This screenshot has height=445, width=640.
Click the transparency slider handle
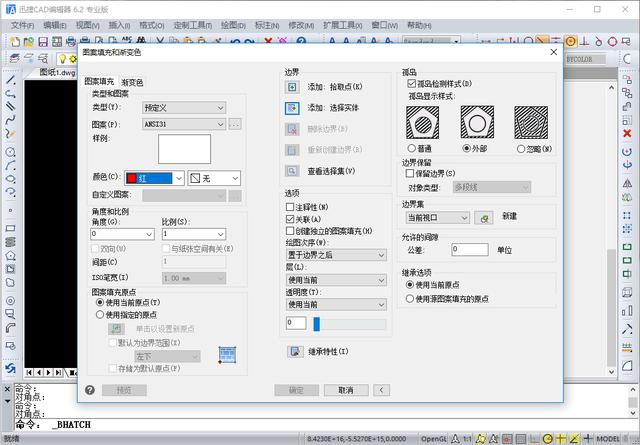pos(317,324)
